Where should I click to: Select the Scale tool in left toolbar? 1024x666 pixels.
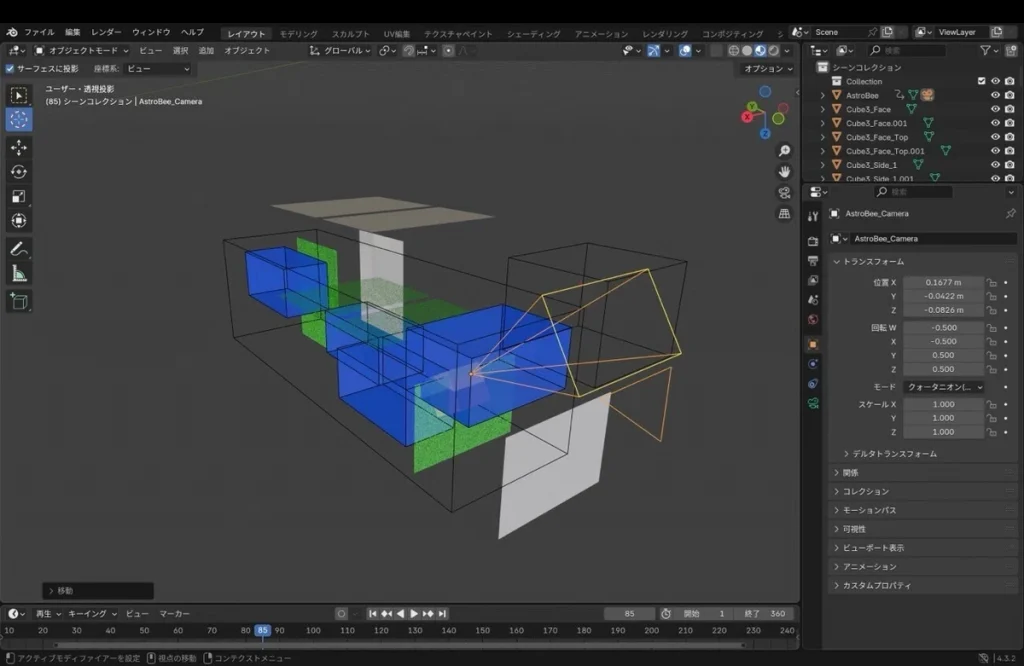pyautogui.click(x=19, y=196)
